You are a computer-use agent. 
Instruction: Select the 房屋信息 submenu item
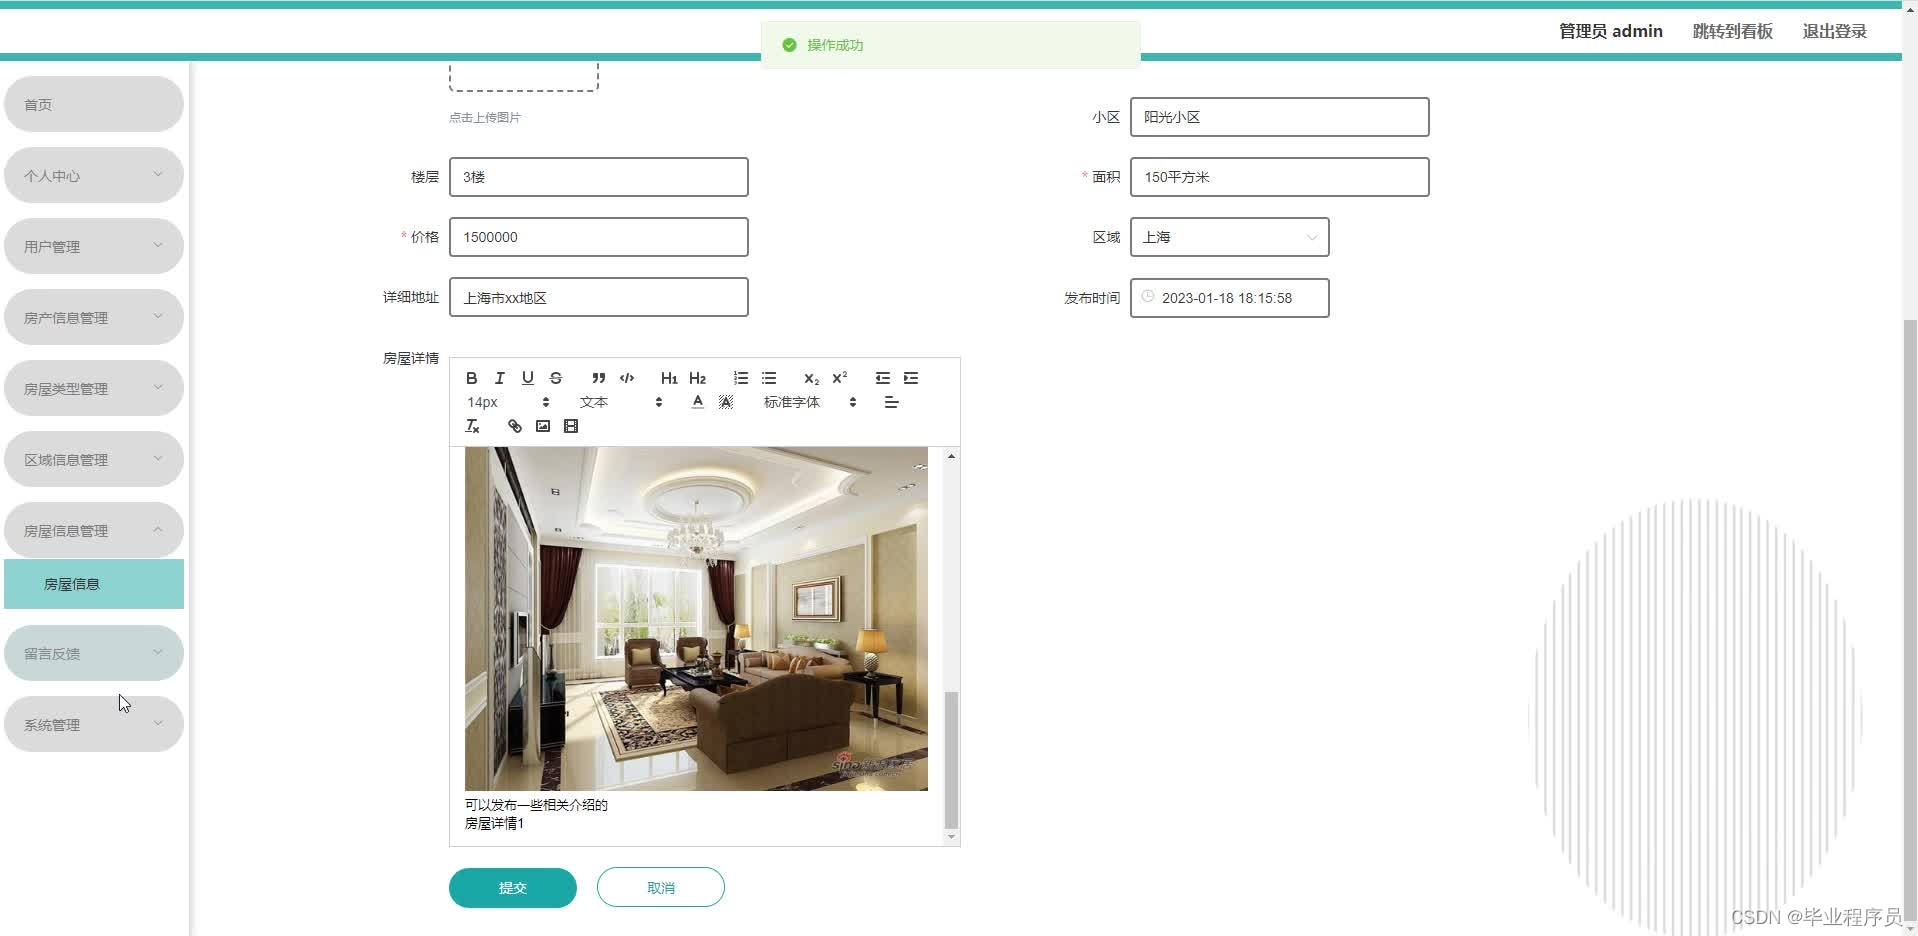(94, 584)
